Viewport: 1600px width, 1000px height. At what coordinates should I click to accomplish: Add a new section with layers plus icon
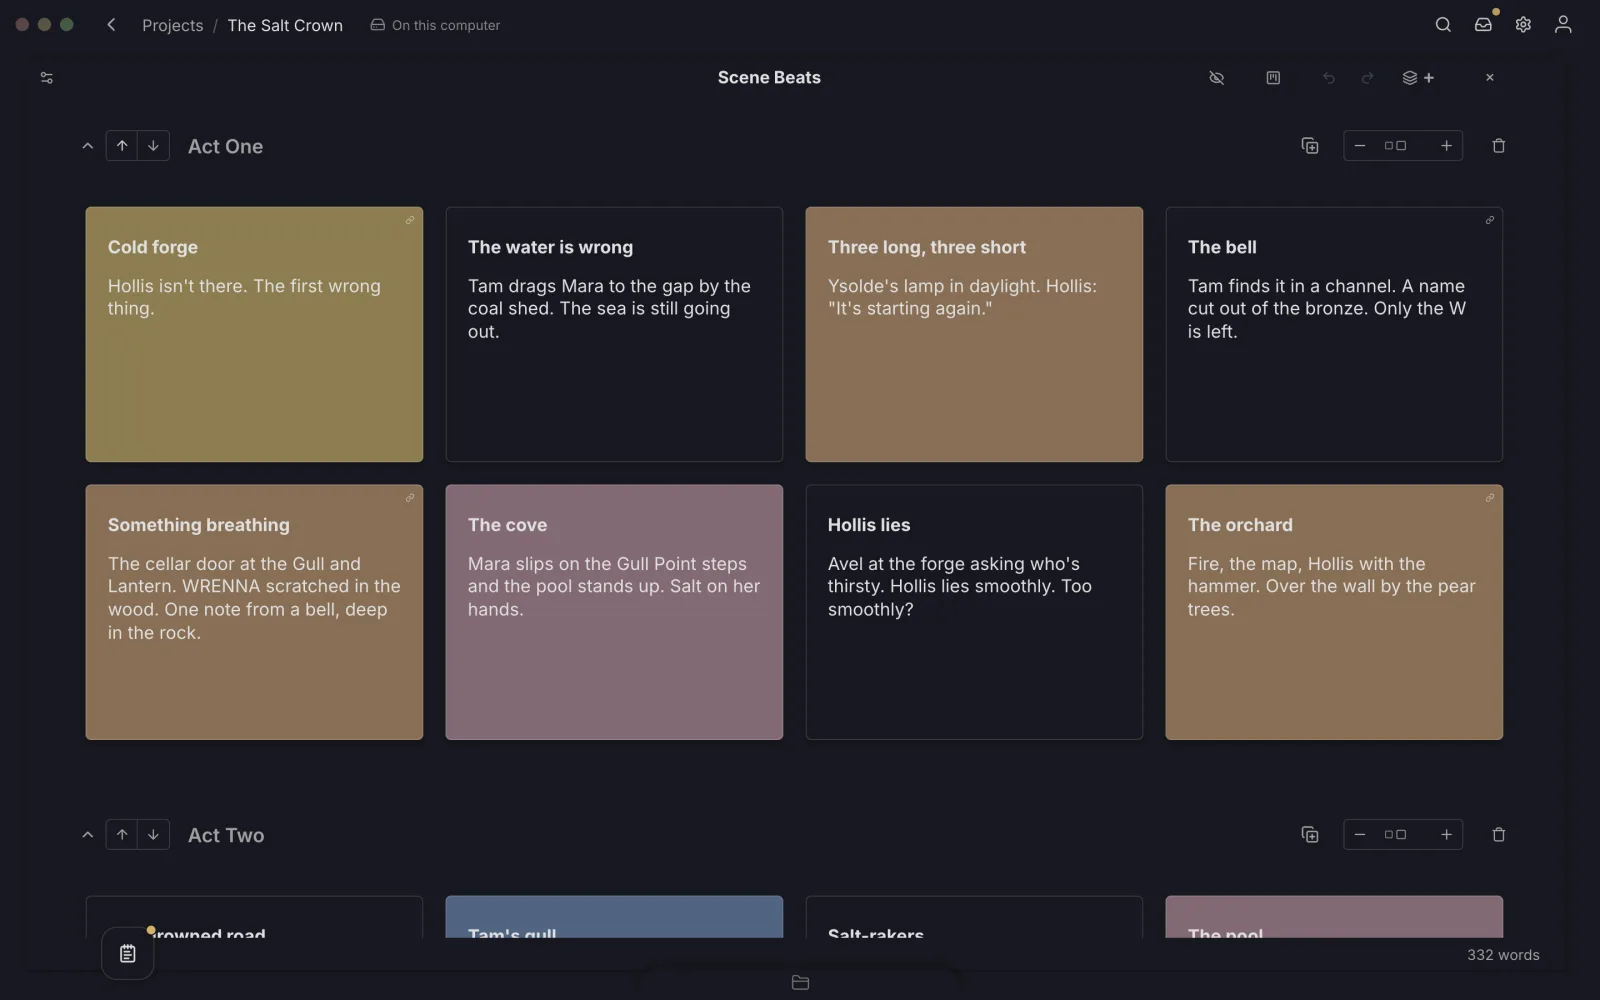(1418, 78)
